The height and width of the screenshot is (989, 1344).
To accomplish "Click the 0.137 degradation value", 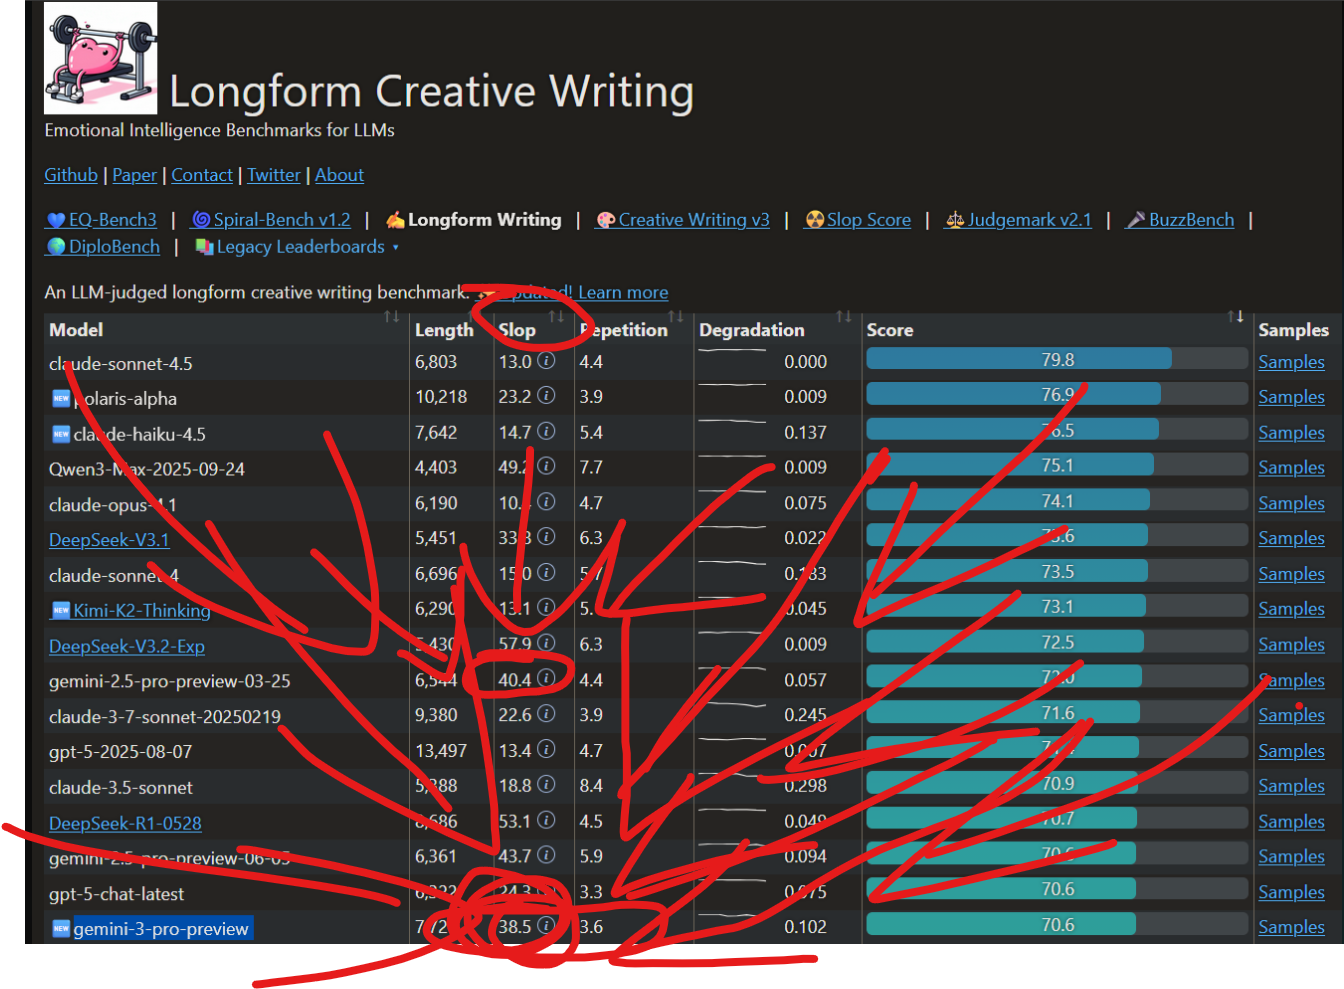I will coord(805,432).
